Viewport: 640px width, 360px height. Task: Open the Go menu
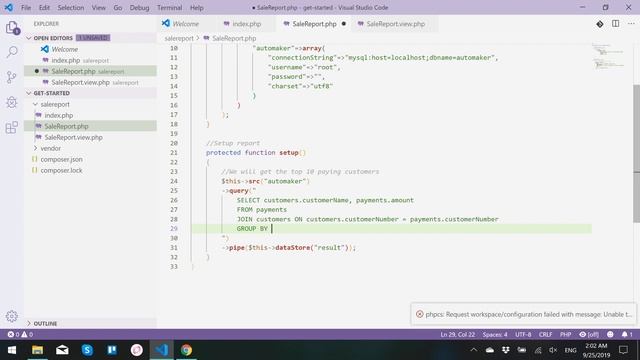(118, 7)
